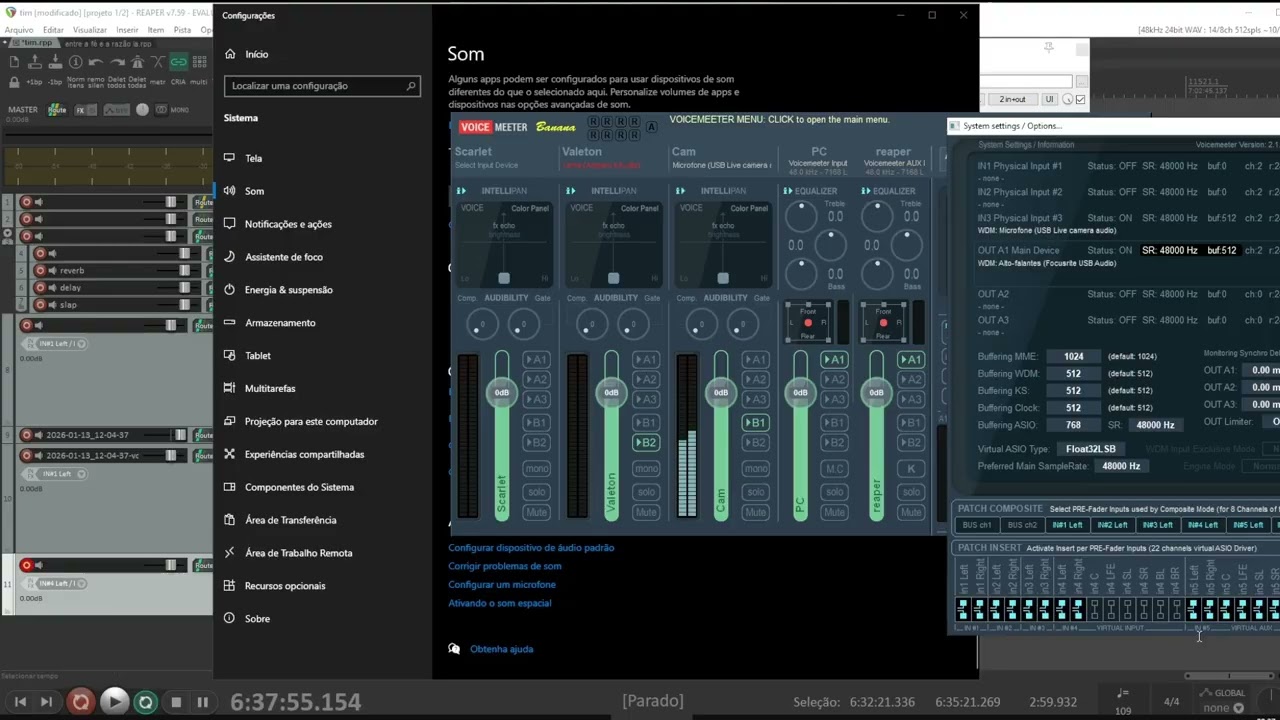Screen dimensions: 1280x720
Task: Click the master track FX button
Action: pyautogui.click(x=80, y=110)
